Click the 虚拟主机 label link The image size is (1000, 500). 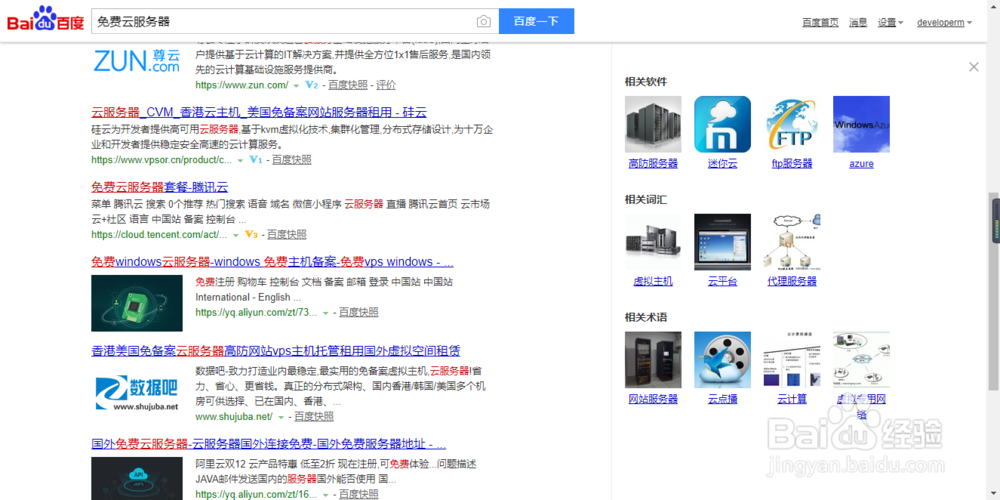(x=653, y=281)
